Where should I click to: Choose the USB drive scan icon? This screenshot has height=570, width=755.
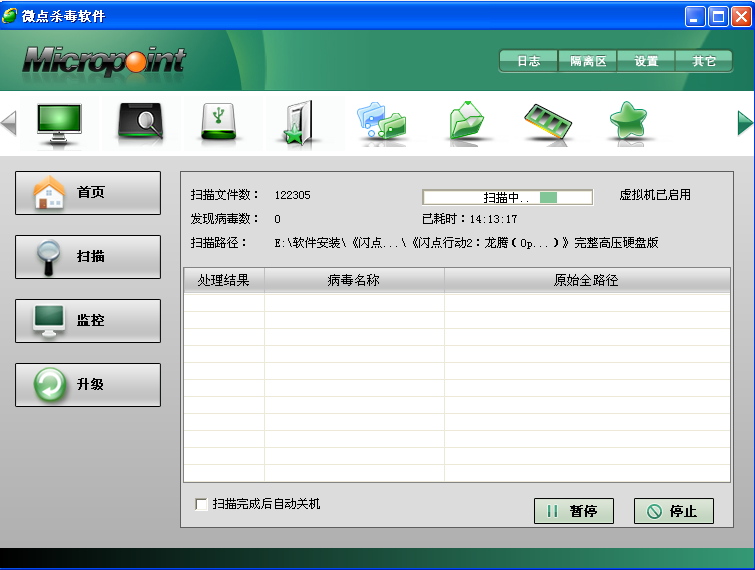219,121
